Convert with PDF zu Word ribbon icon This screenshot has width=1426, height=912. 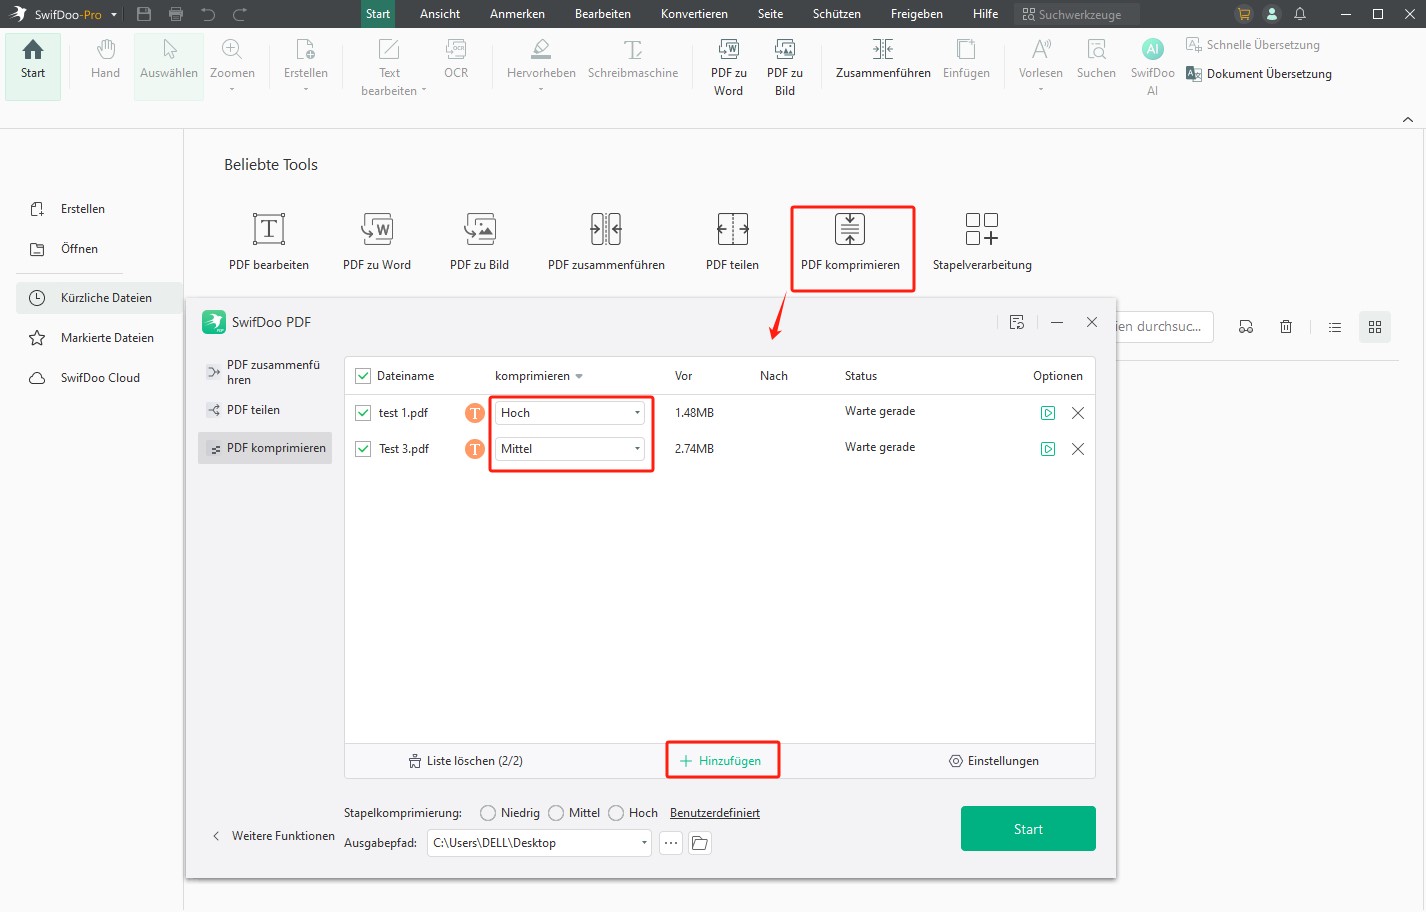tap(729, 66)
